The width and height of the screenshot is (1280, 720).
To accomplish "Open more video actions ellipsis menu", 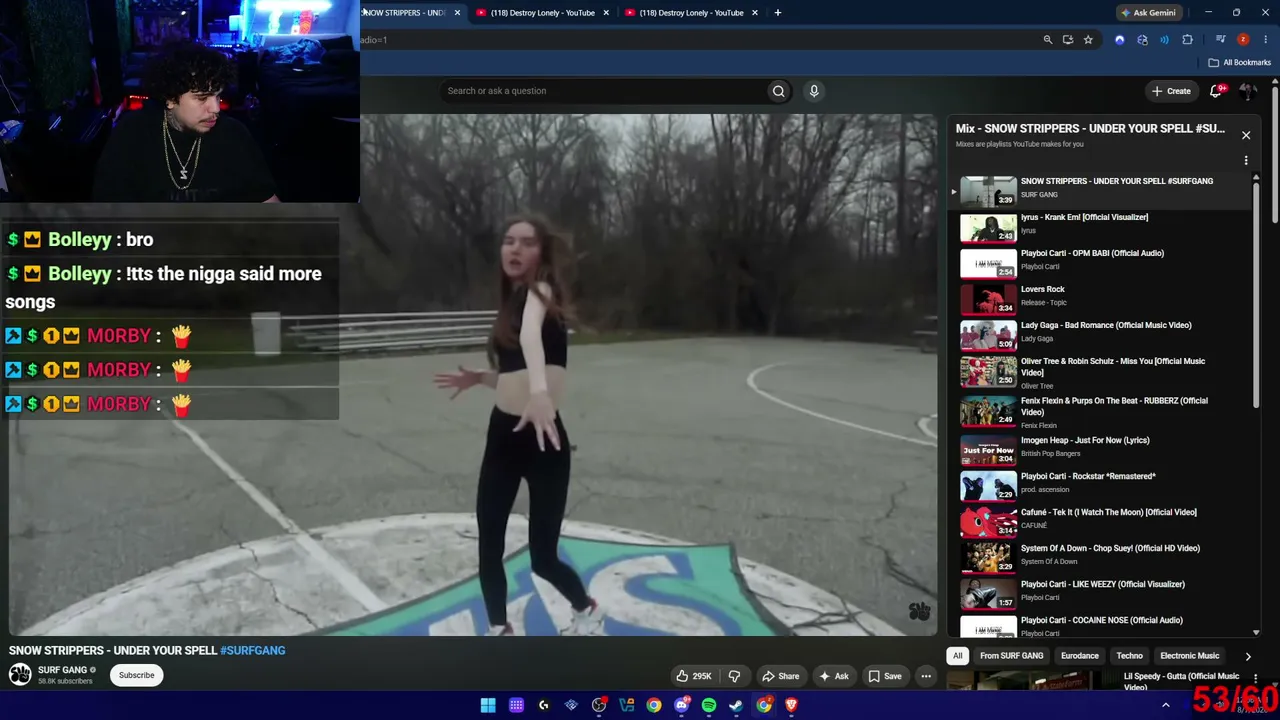I will [x=926, y=676].
